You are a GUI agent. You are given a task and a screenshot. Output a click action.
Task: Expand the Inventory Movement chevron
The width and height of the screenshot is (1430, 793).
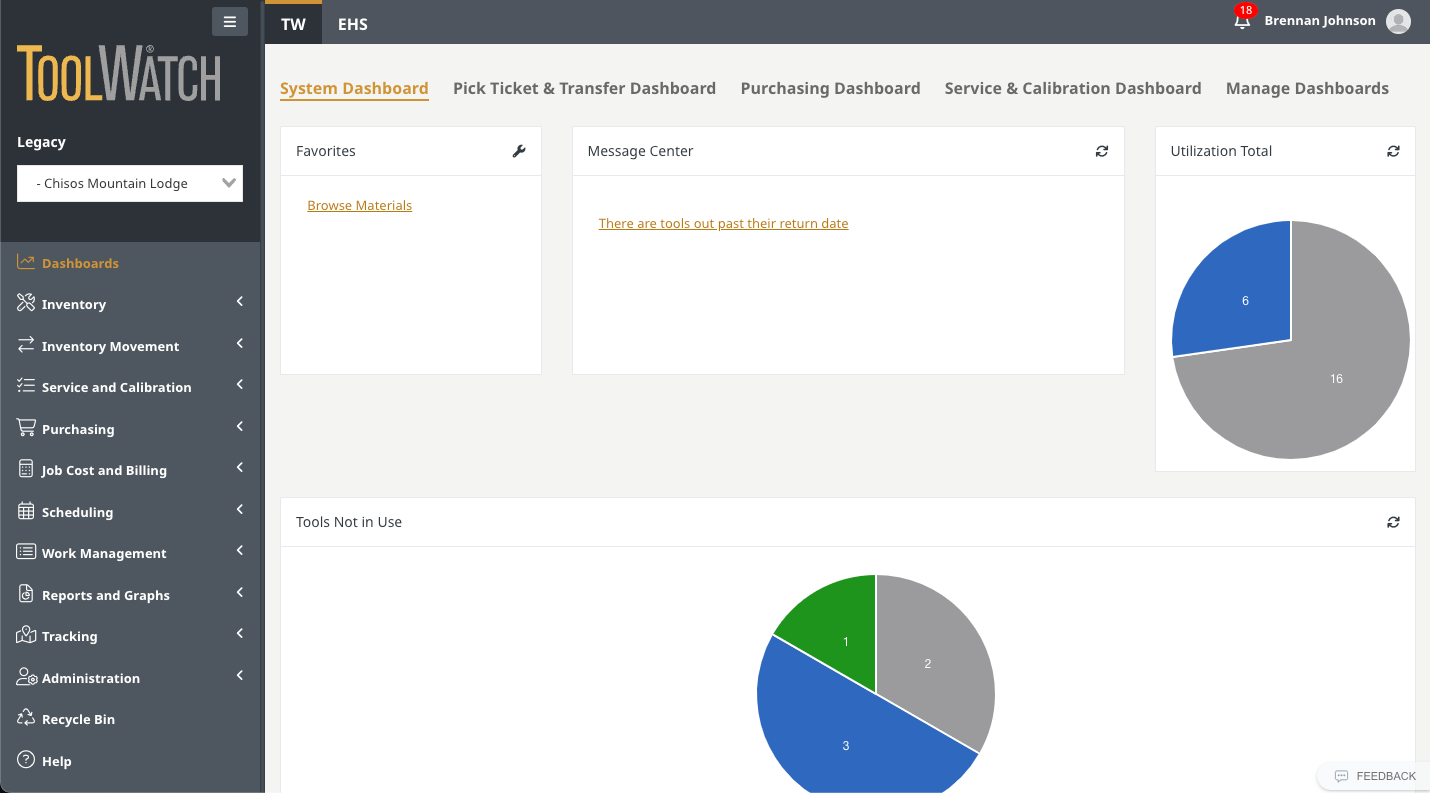(240, 344)
